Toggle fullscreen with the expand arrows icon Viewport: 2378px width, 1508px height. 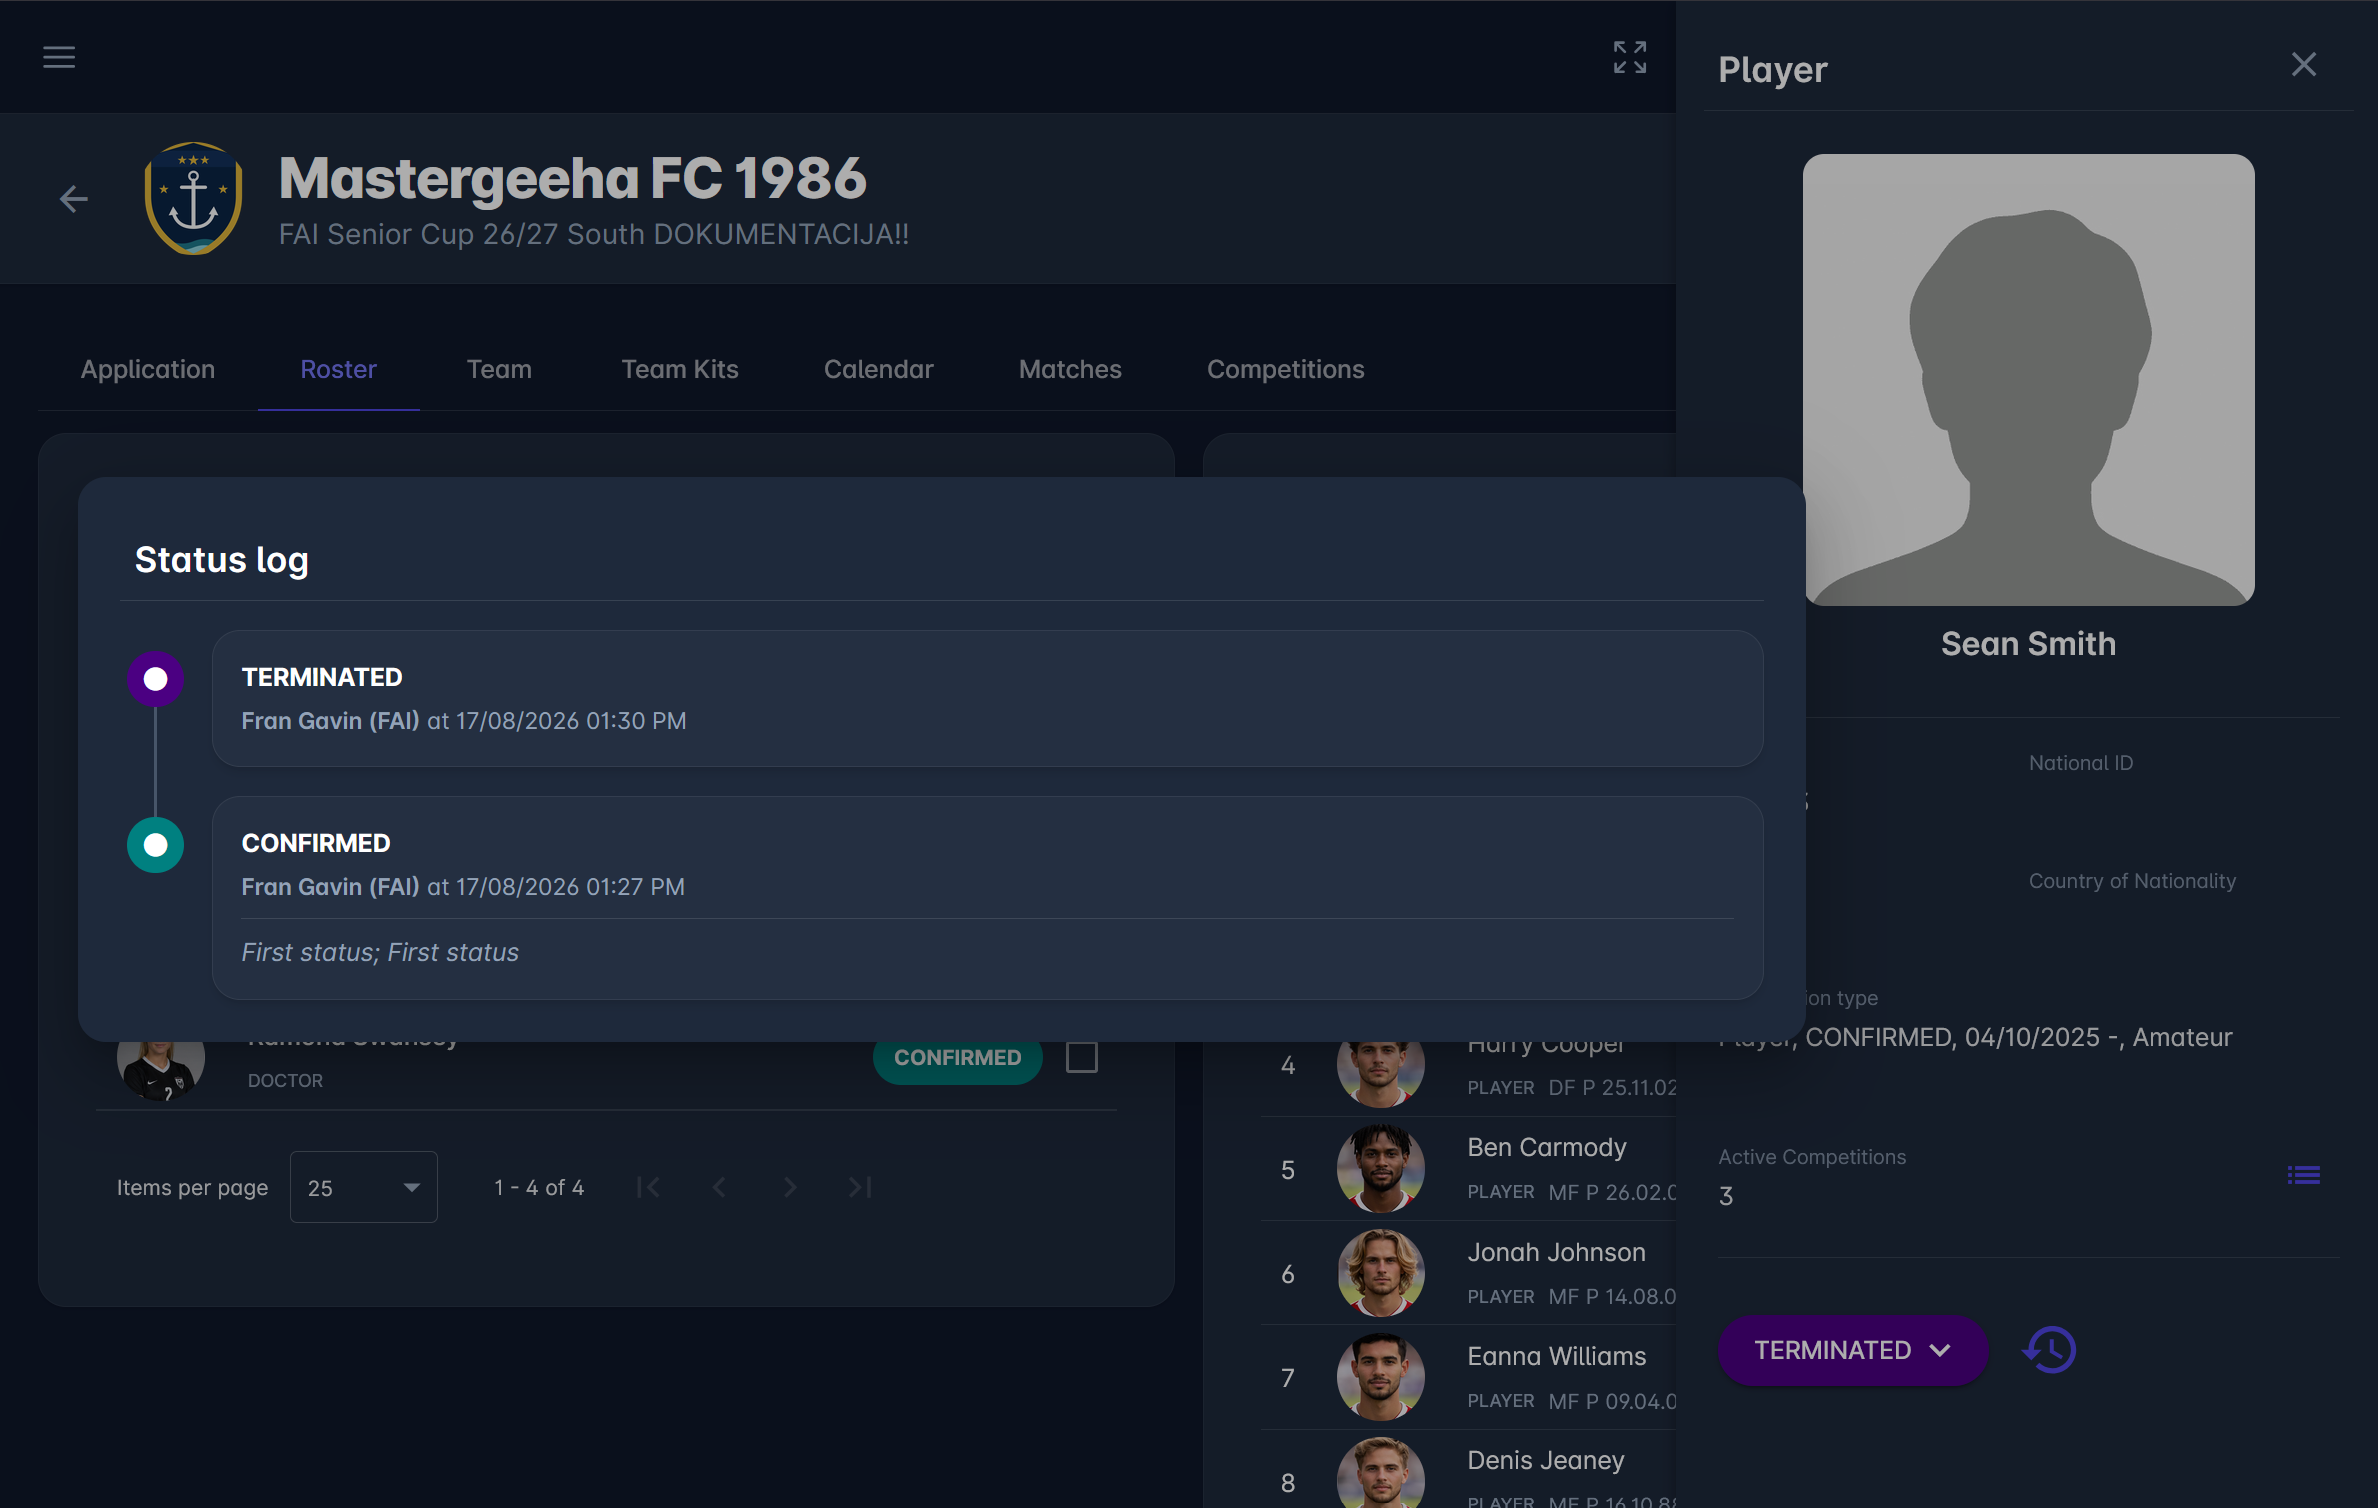pyautogui.click(x=1629, y=57)
